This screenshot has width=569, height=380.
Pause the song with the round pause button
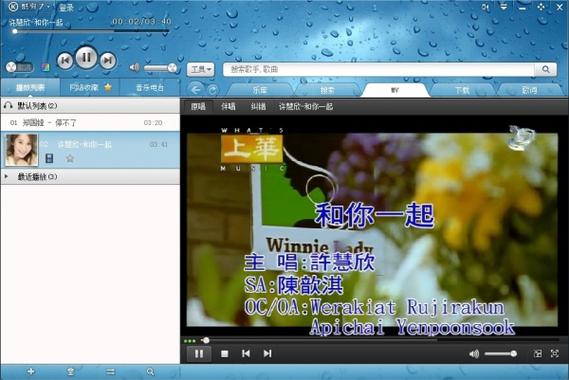86,57
